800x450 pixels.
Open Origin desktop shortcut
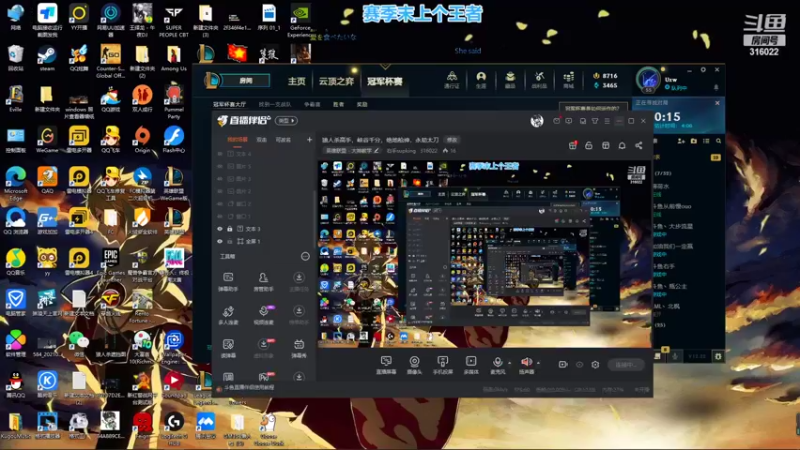point(142,140)
